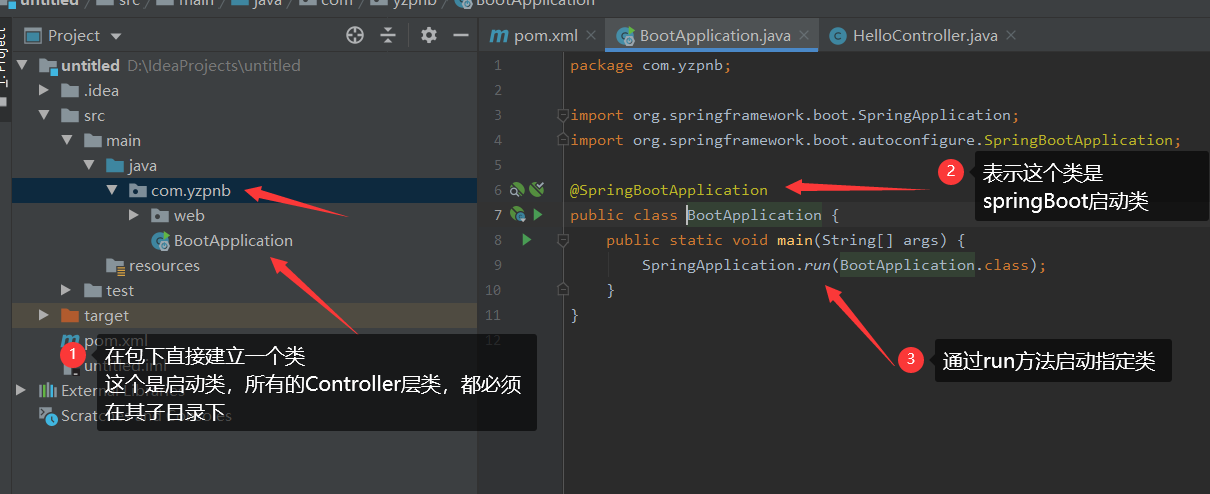Click line number 9 in the gutter
The width and height of the screenshot is (1210, 494).
tap(496, 265)
